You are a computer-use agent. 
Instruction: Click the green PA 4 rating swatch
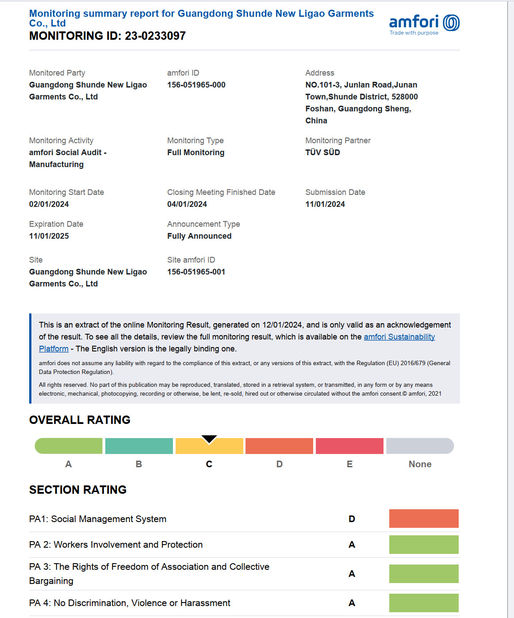click(424, 603)
